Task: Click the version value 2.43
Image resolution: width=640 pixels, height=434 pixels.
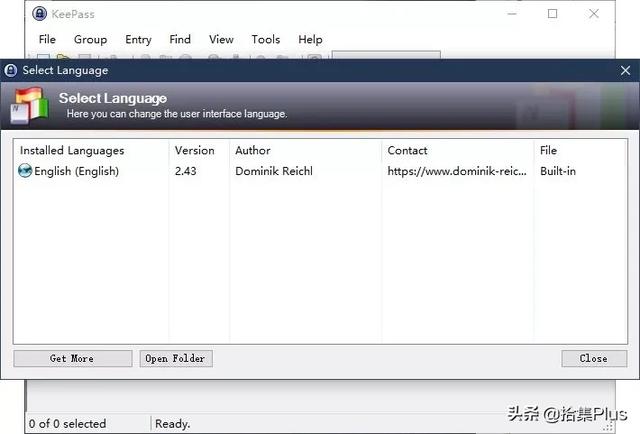Action: coord(186,171)
